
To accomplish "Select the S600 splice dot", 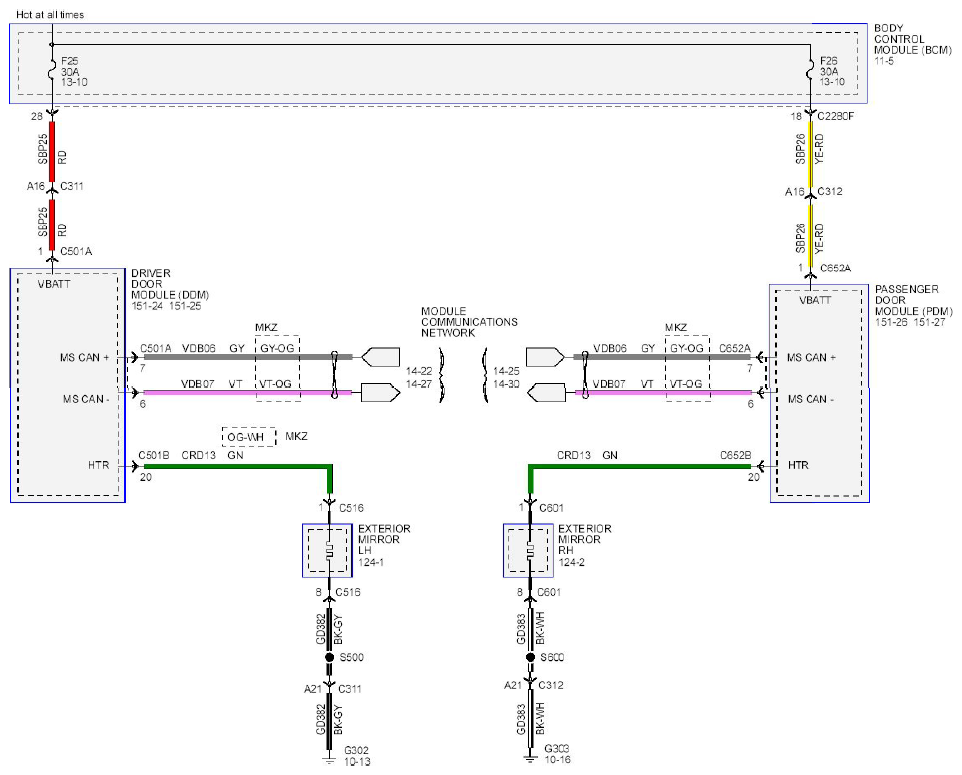I will [531, 657].
